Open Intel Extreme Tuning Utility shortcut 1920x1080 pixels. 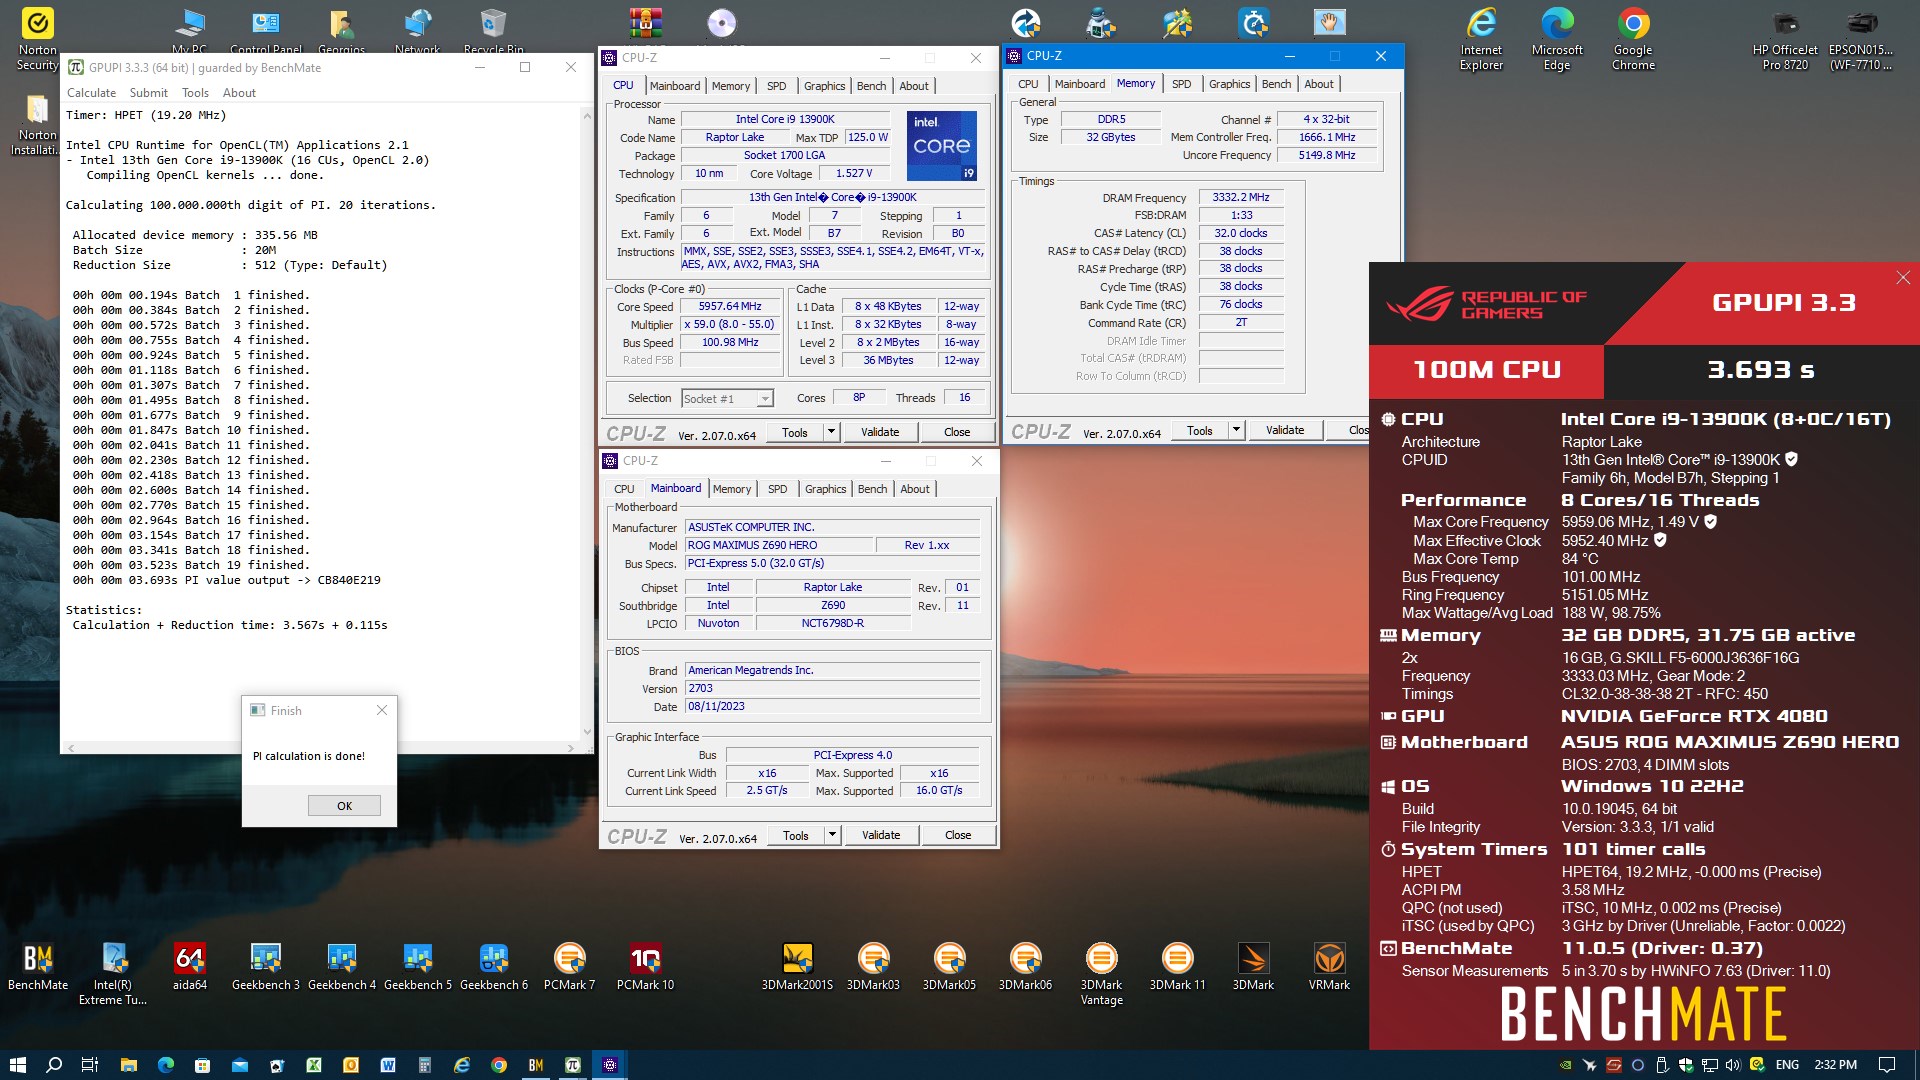point(113,973)
